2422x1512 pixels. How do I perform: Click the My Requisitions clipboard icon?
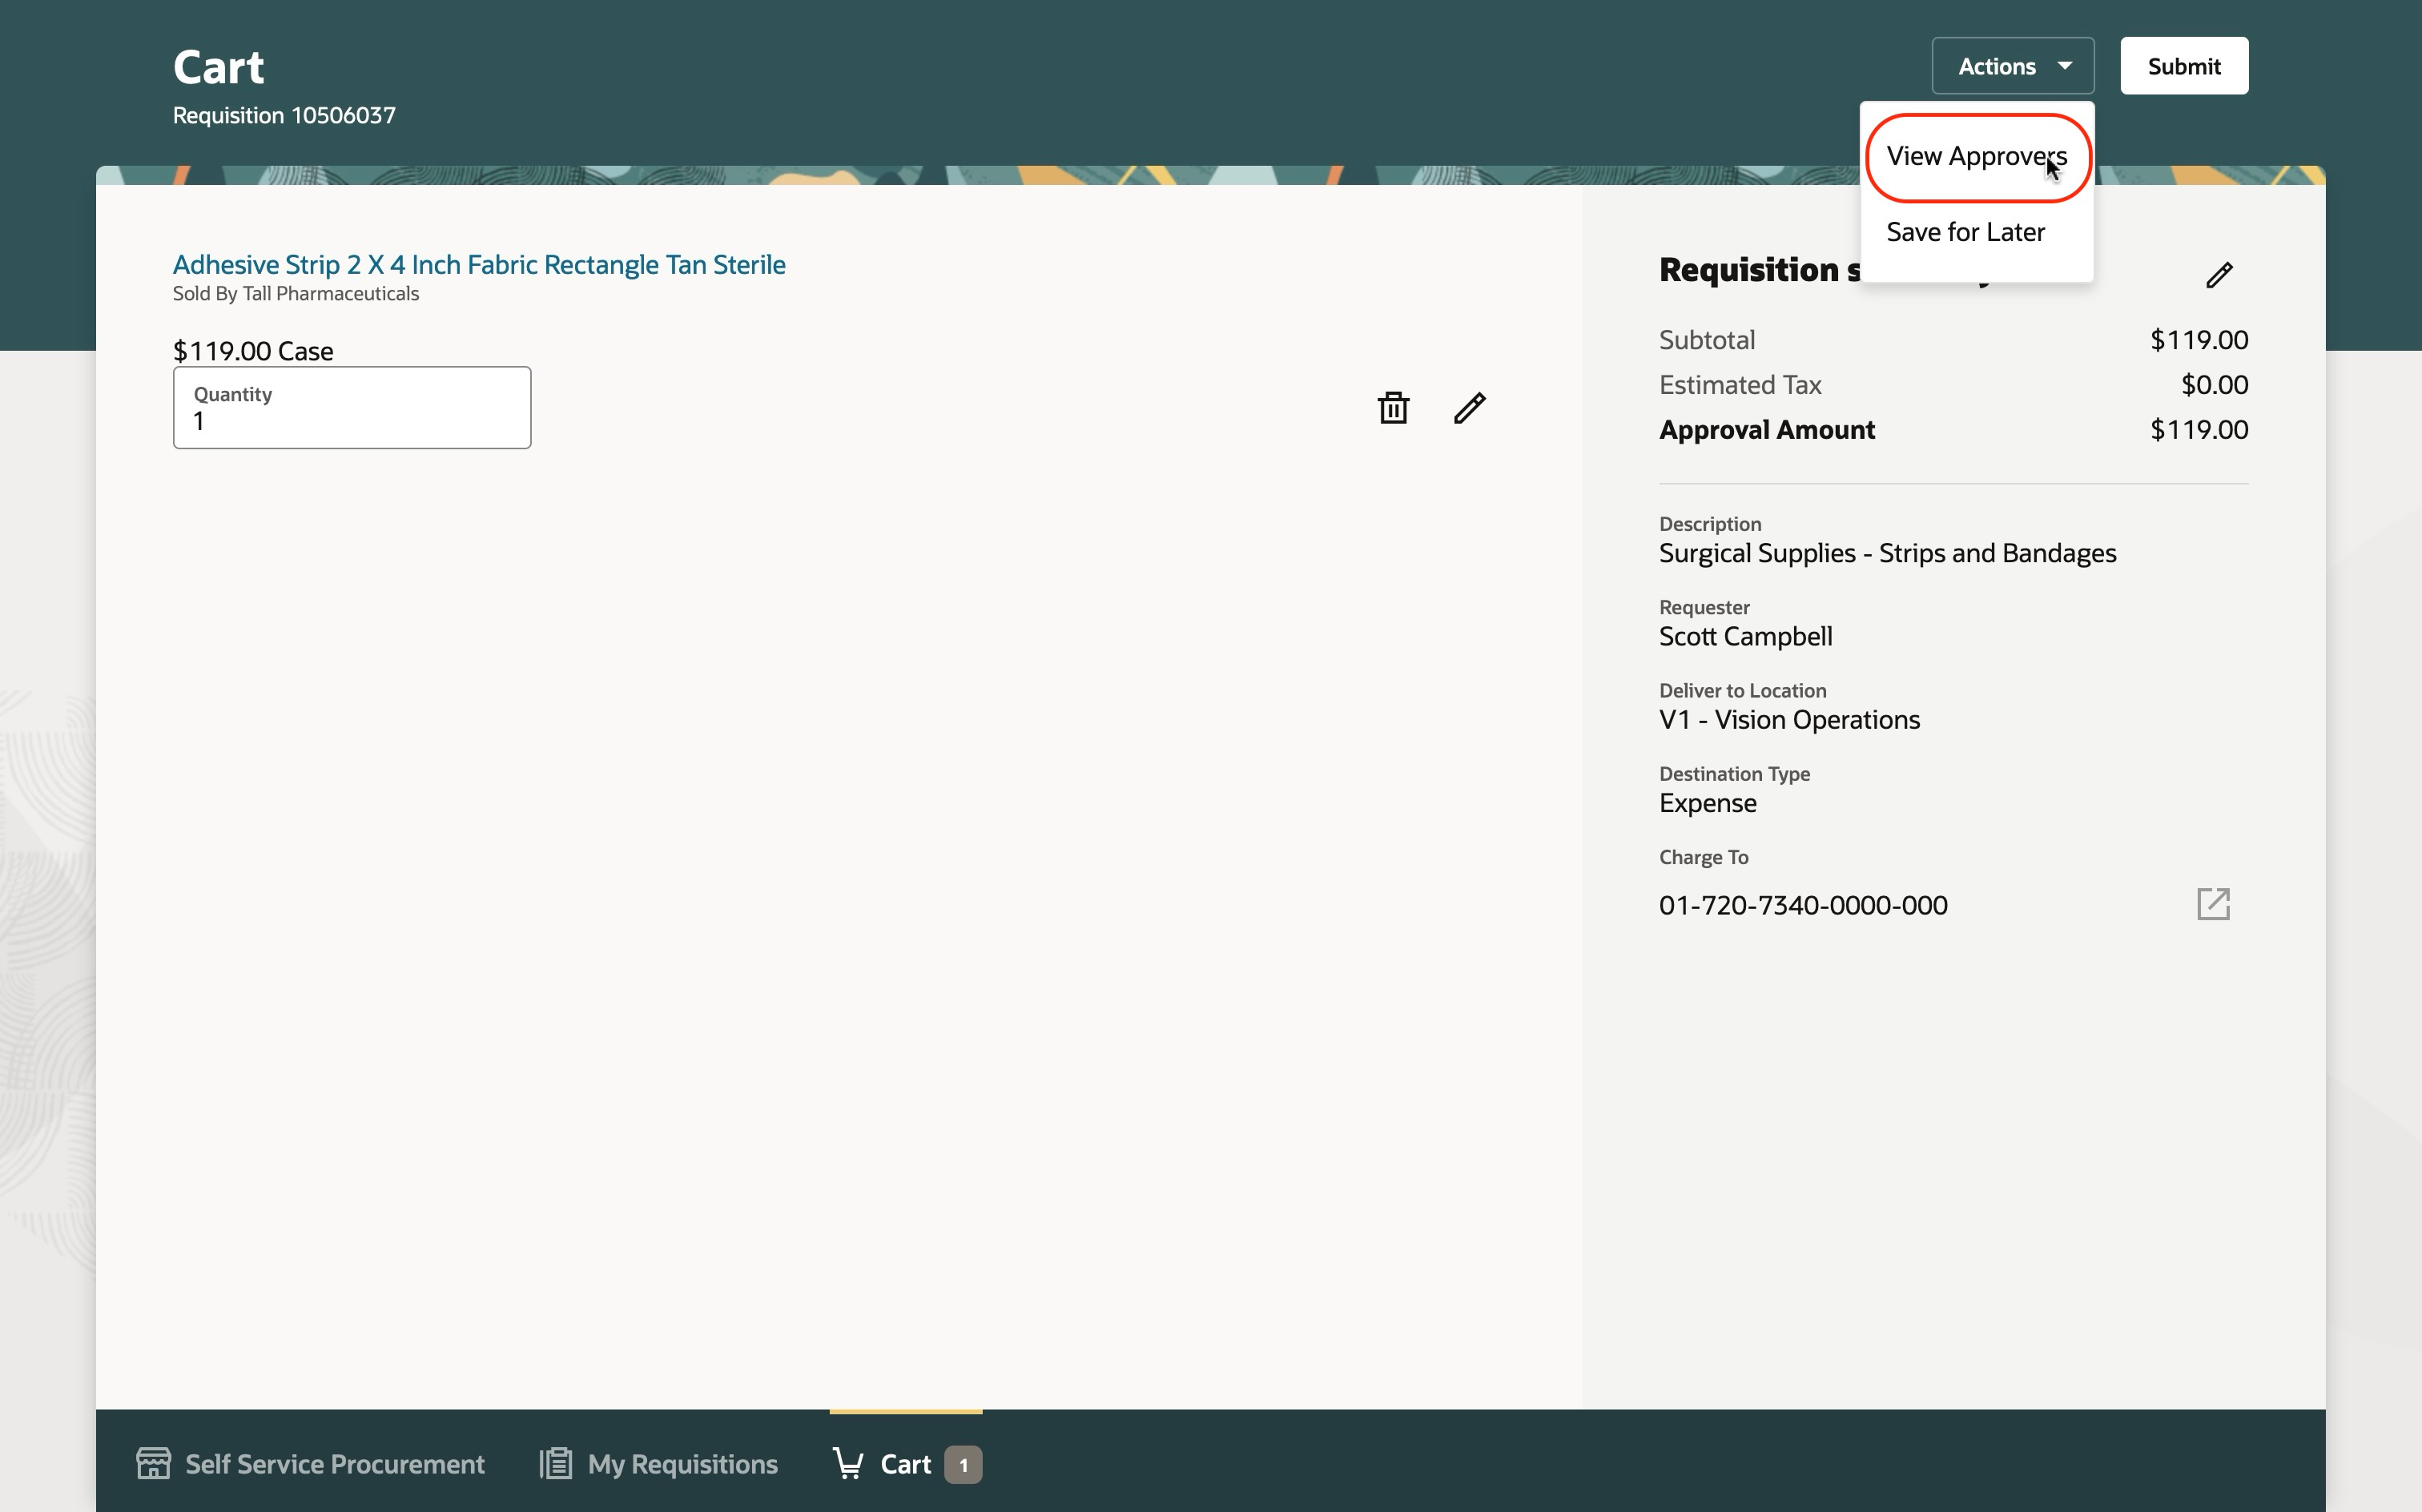pos(556,1464)
